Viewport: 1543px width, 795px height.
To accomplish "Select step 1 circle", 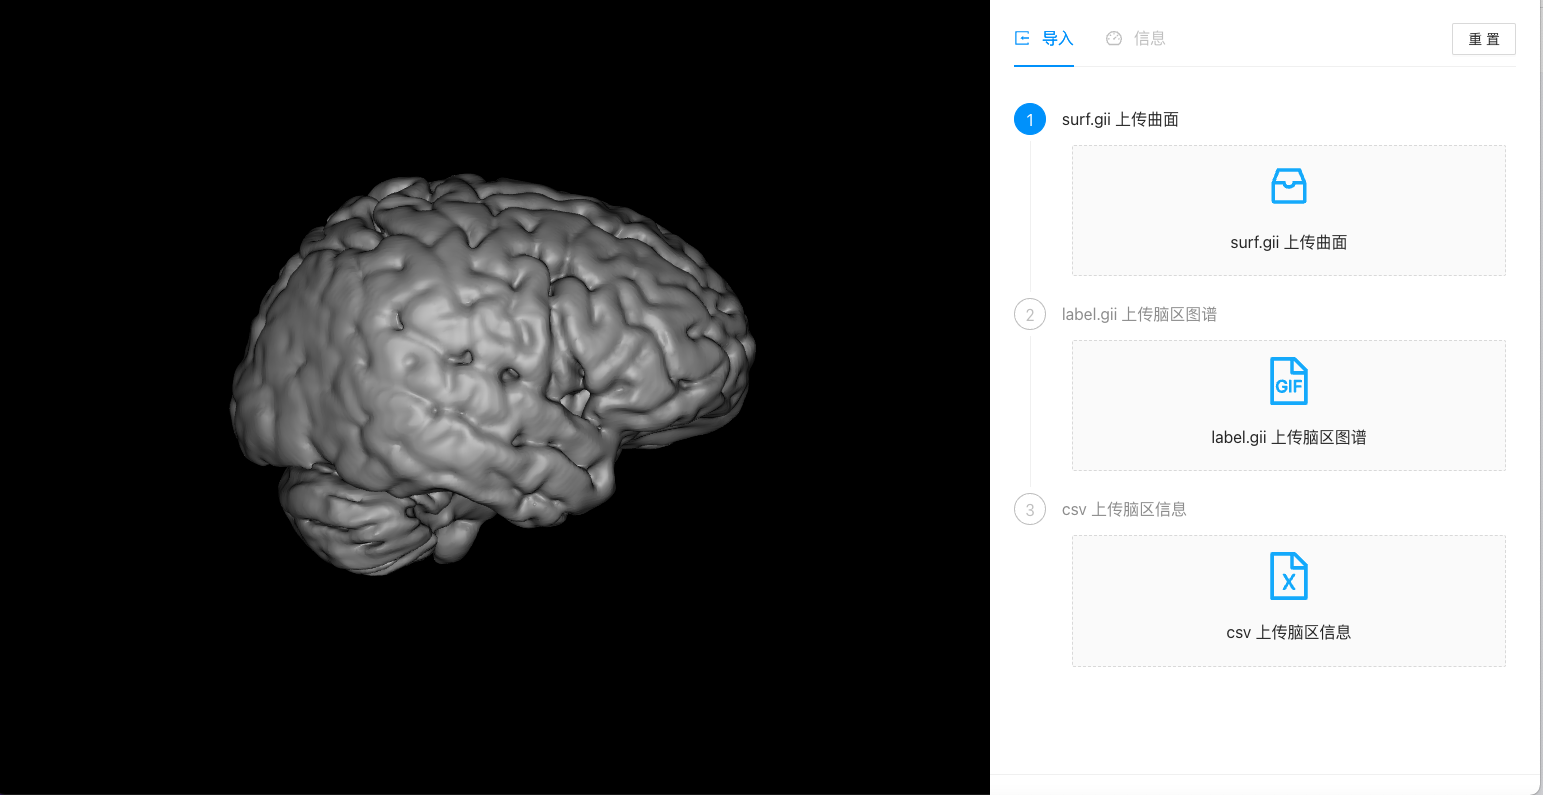I will coord(1030,119).
